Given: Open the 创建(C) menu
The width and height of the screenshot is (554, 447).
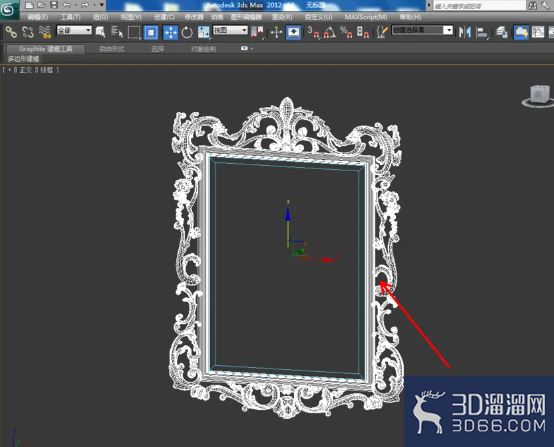Looking at the screenshot, I should pyautogui.click(x=164, y=17).
